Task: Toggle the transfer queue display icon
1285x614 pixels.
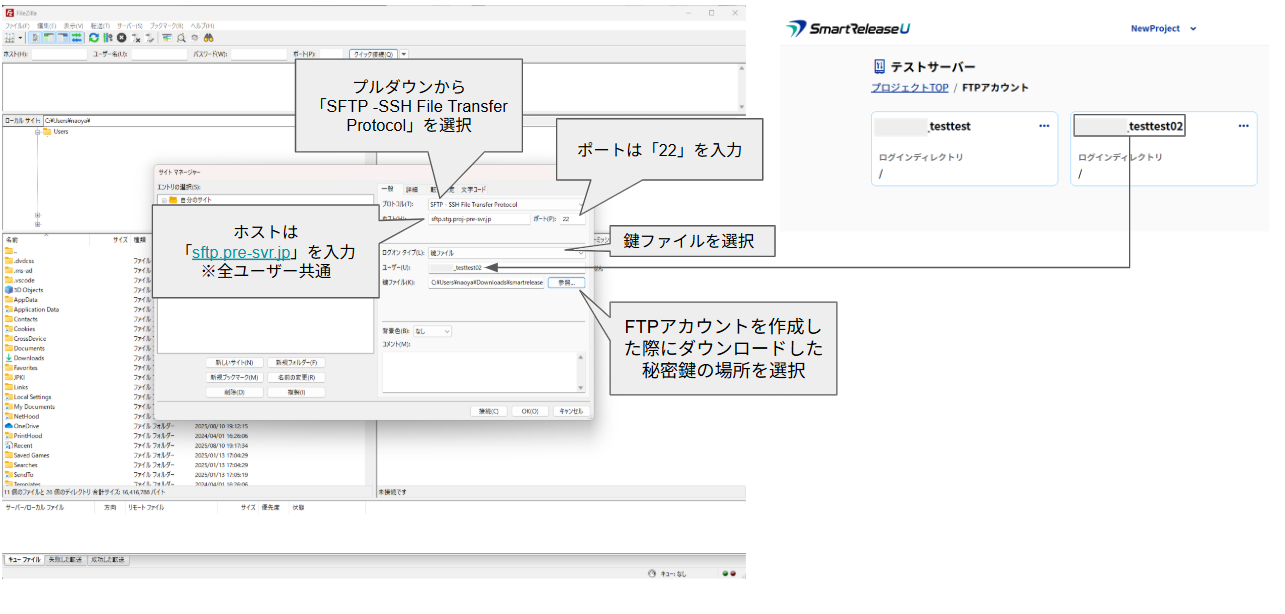Action: pos(76,38)
